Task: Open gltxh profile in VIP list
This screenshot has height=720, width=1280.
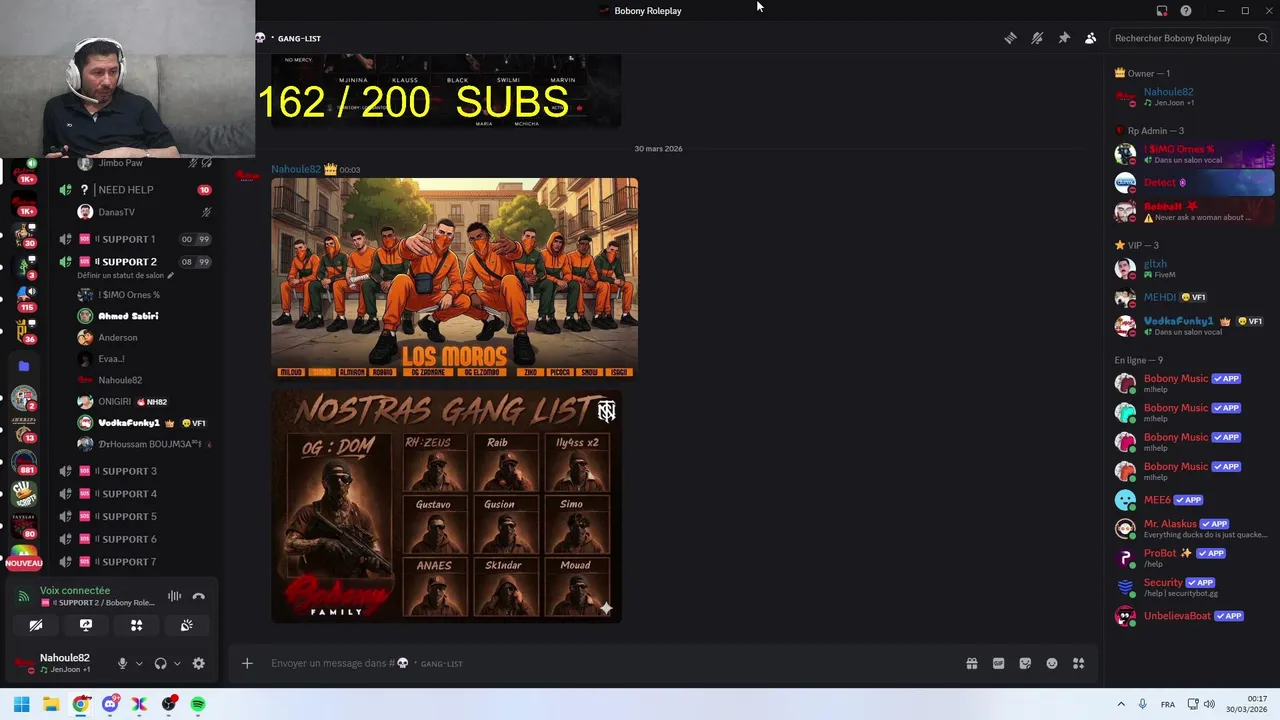Action: [1192, 269]
